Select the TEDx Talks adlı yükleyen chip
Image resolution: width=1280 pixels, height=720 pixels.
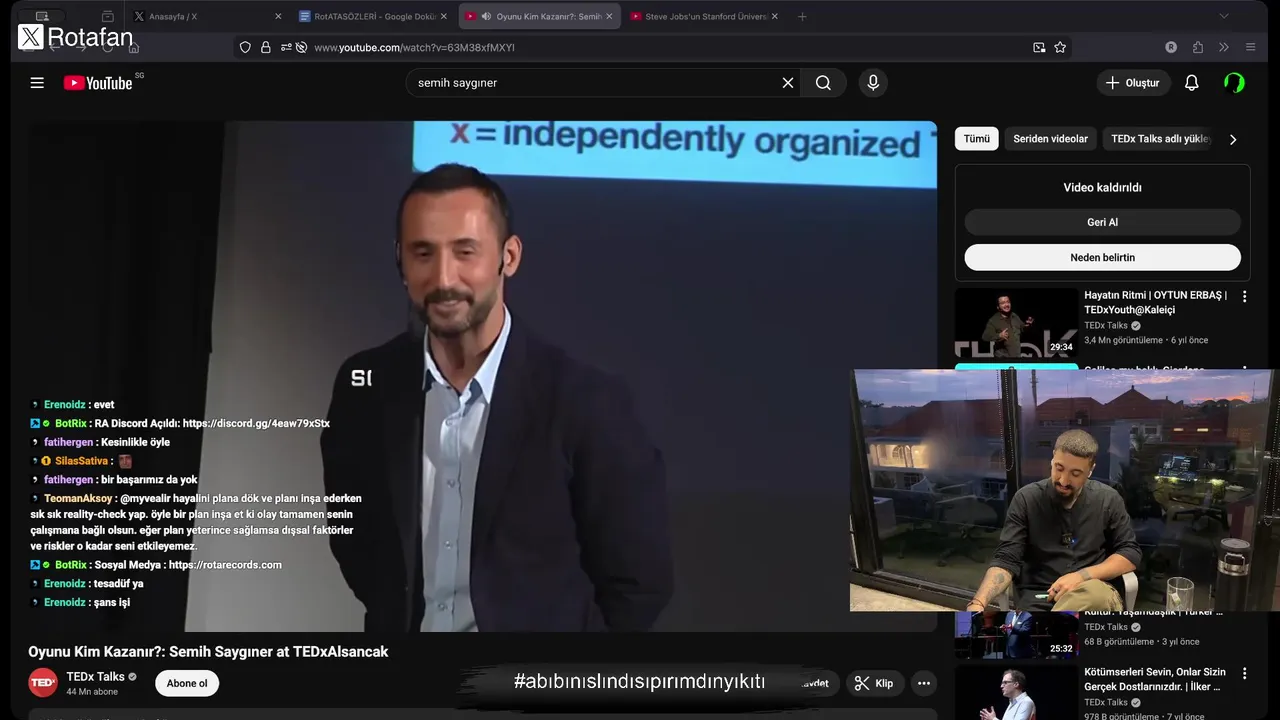pos(1160,139)
